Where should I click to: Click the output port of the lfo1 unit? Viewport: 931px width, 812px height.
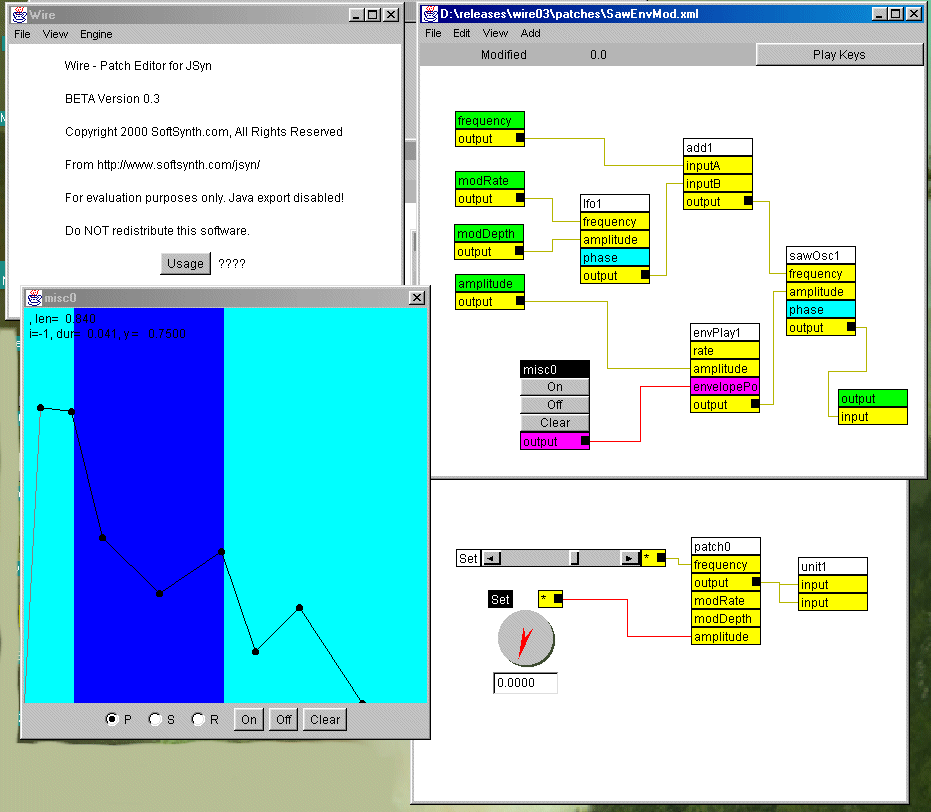pos(645,275)
